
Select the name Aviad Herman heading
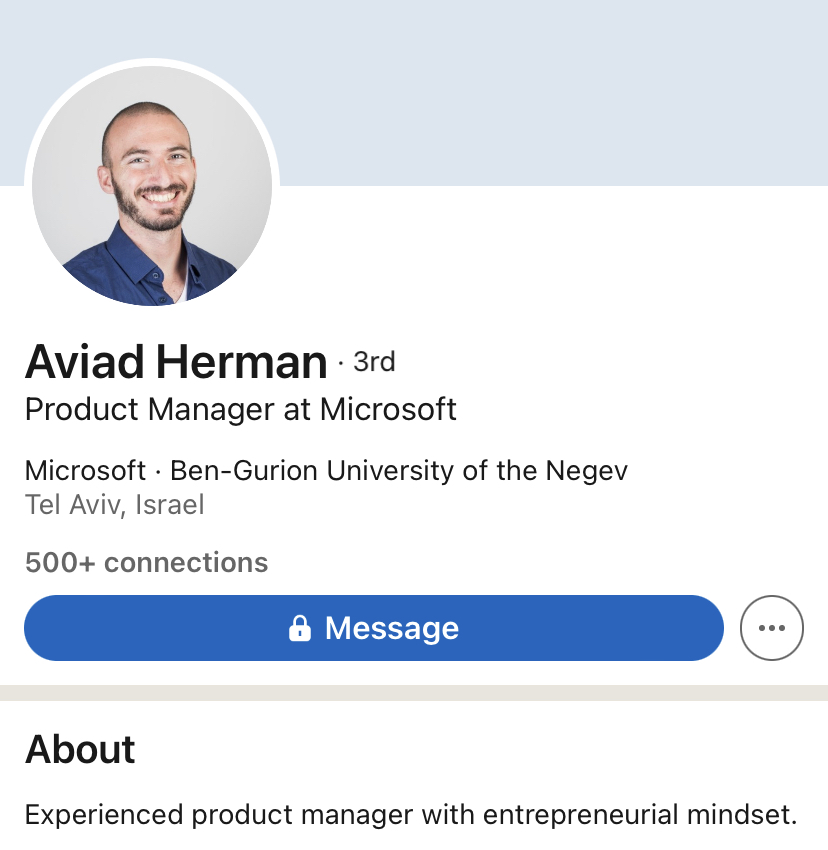(176, 362)
